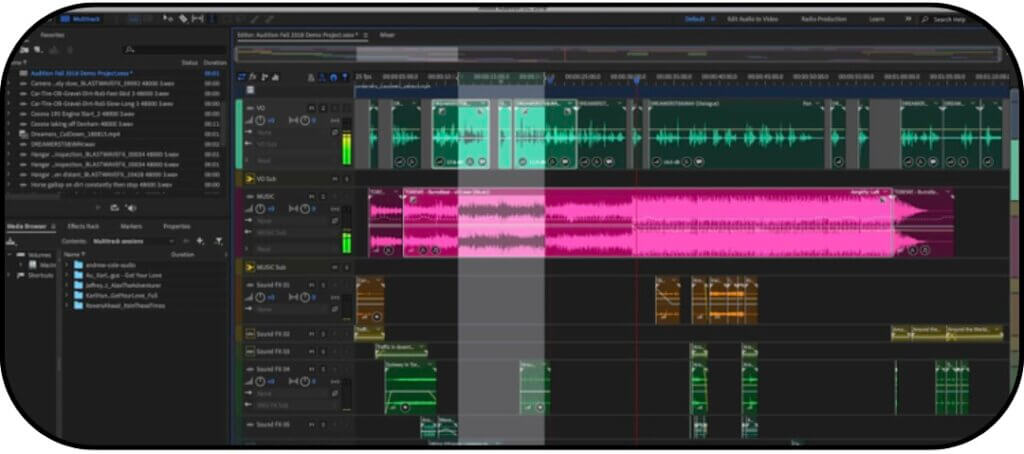Adjust the VO track volume knob
The image size is (1024, 454).
[260, 121]
